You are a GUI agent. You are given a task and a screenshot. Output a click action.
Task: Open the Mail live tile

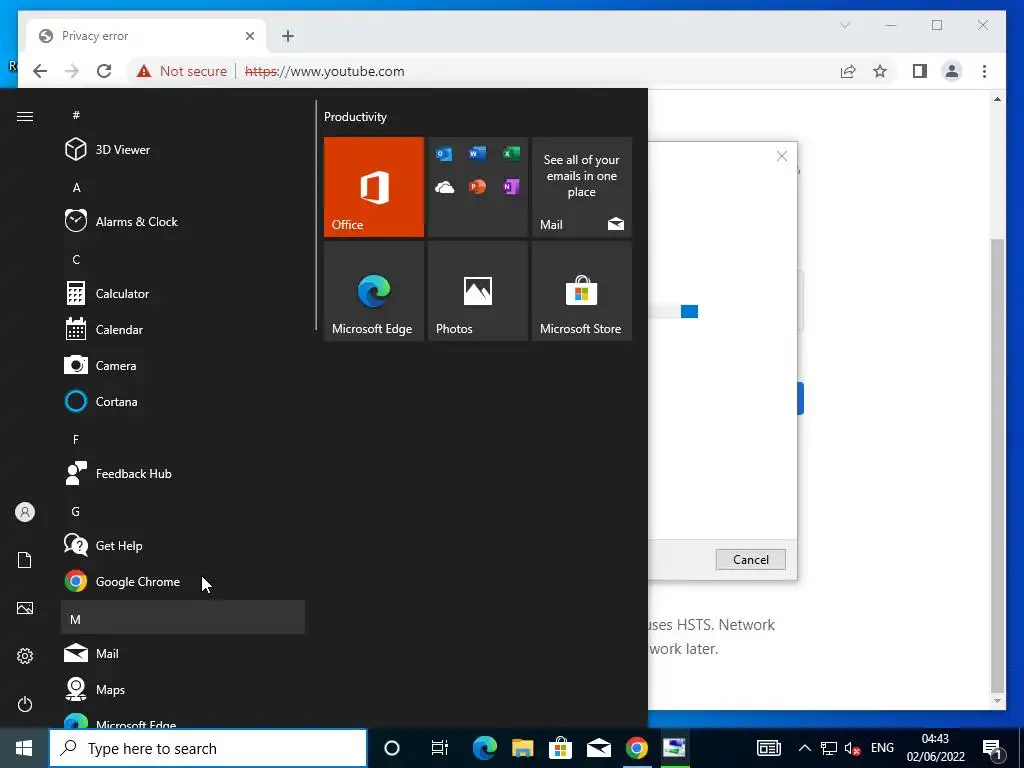pos(581,187)
